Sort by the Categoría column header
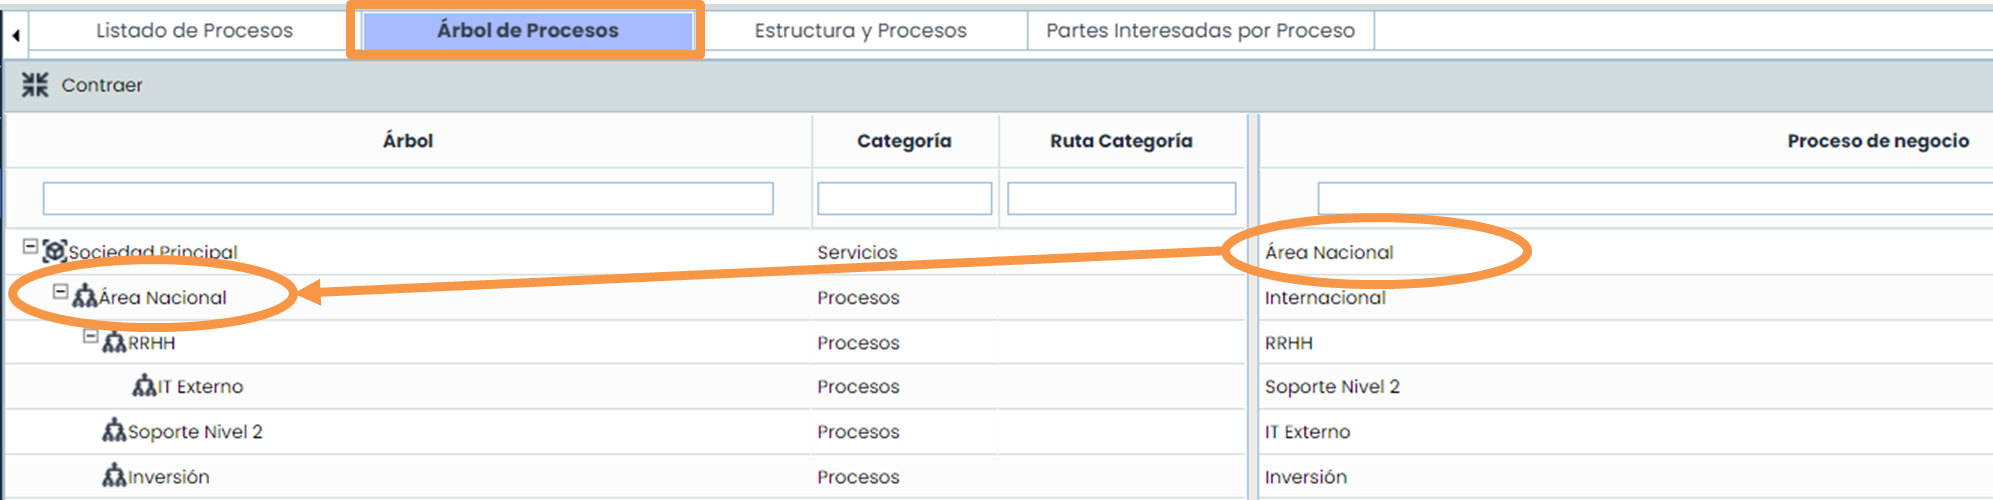The image size is (1993, 500). click(904, 141)
